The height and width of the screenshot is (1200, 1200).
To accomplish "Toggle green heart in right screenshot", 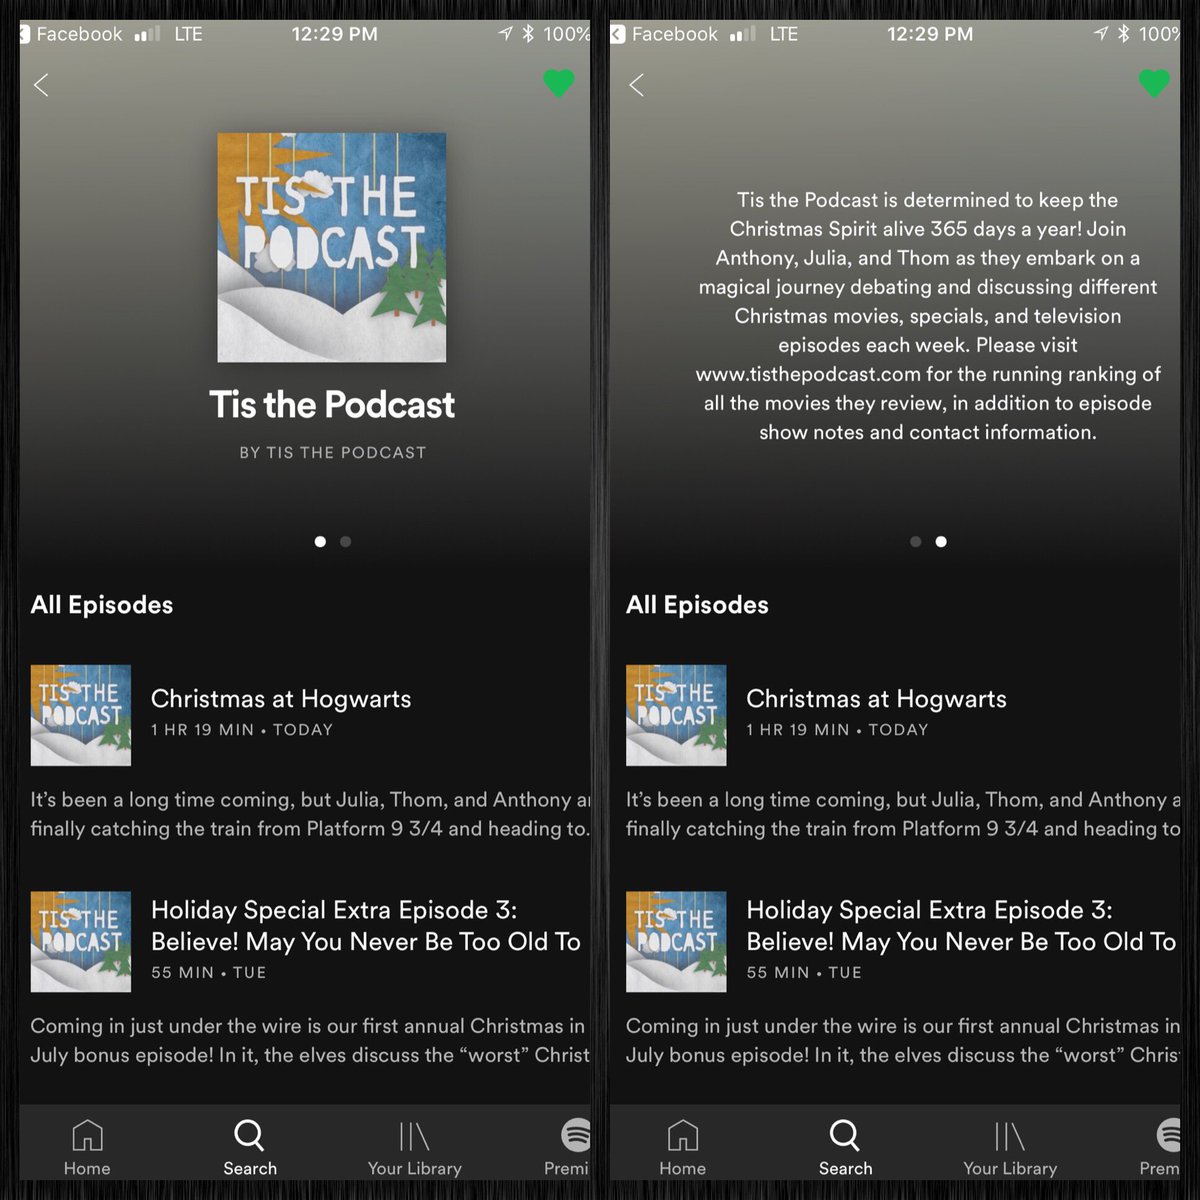I will (x=1154, y=83).
